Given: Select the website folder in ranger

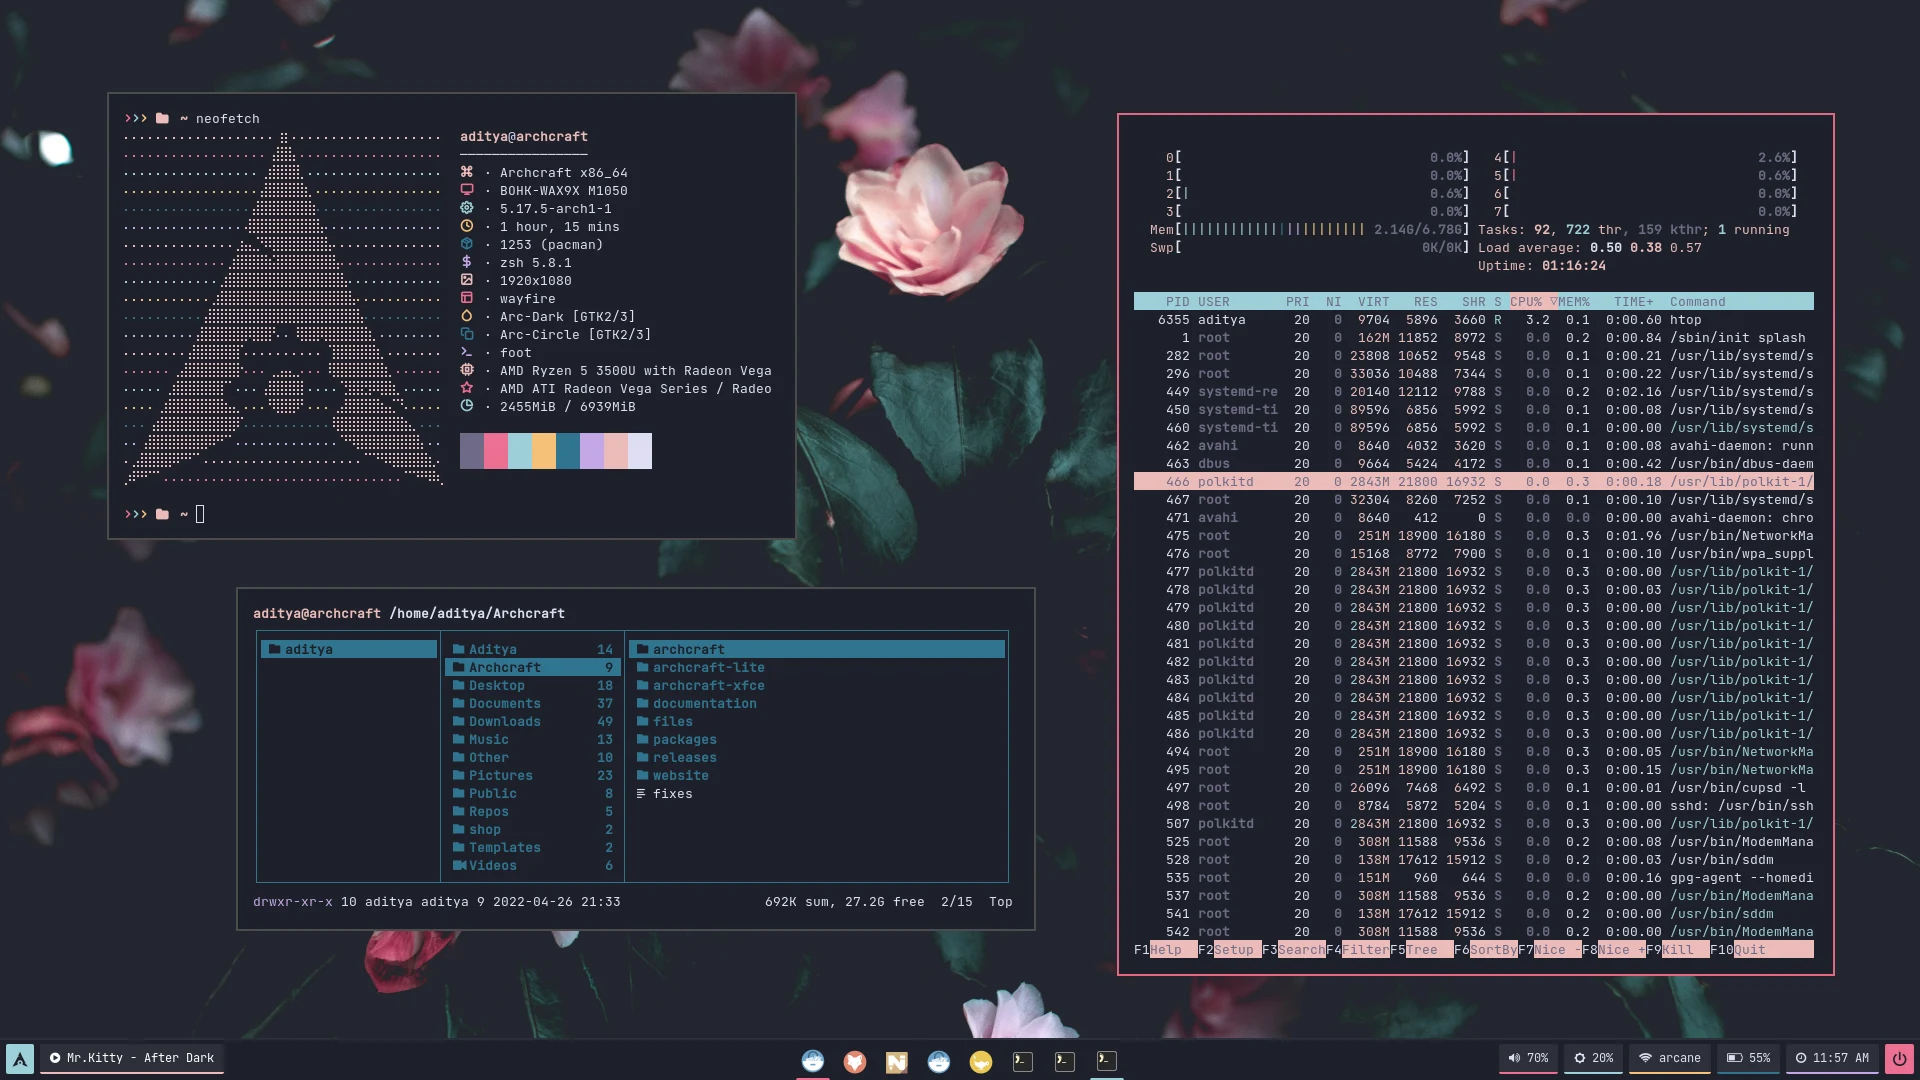Looking at the screenshot, I should (817, 776).
